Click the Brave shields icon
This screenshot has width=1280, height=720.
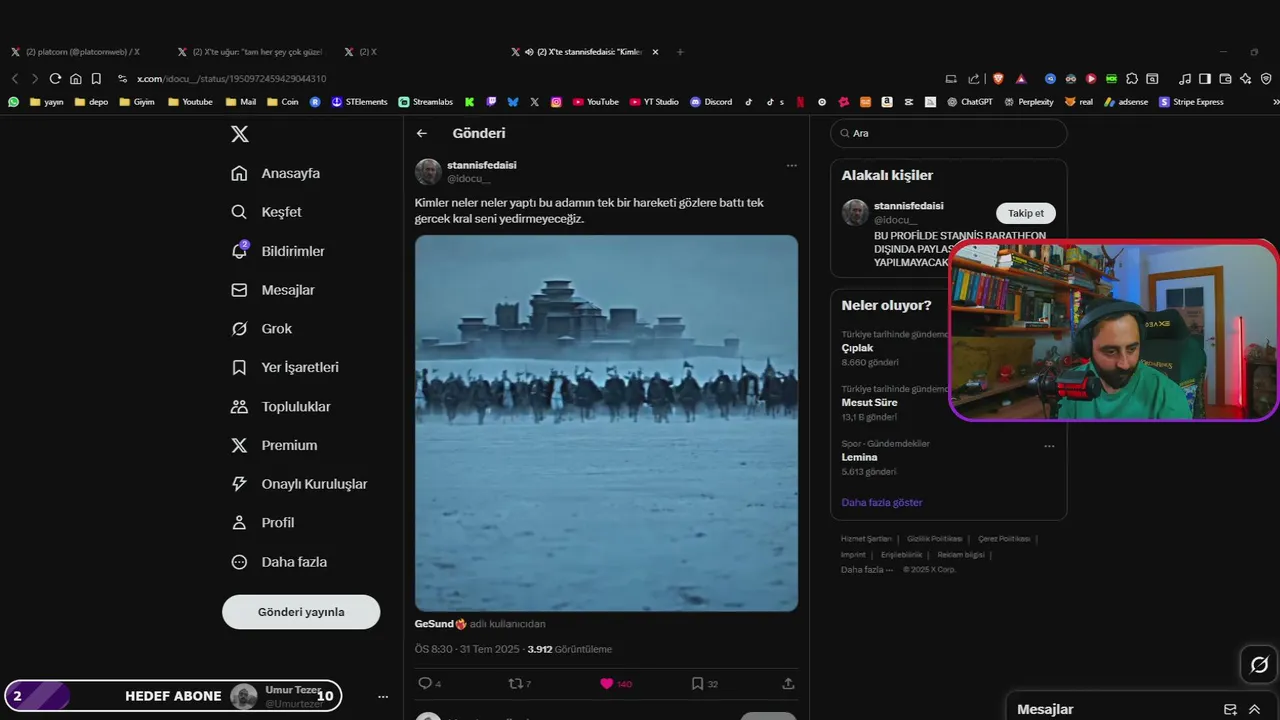click(998, 78)
